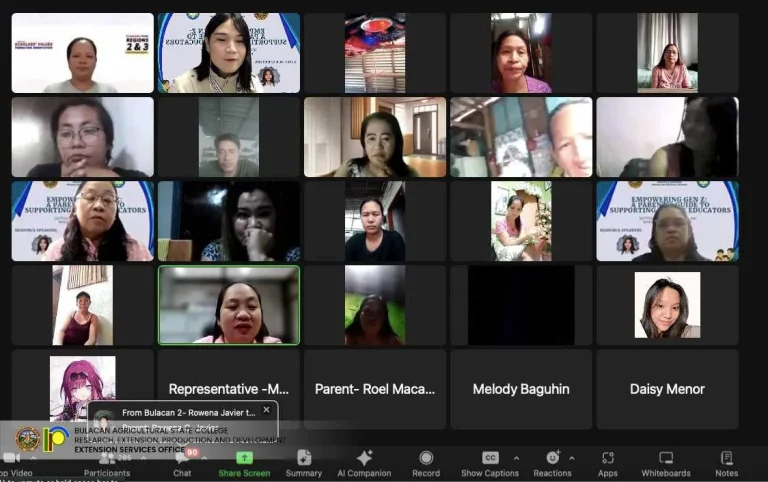This screenshot has height=482, width=768.
Task: Select the Representative -M... tile
Action: coord(229,389)
